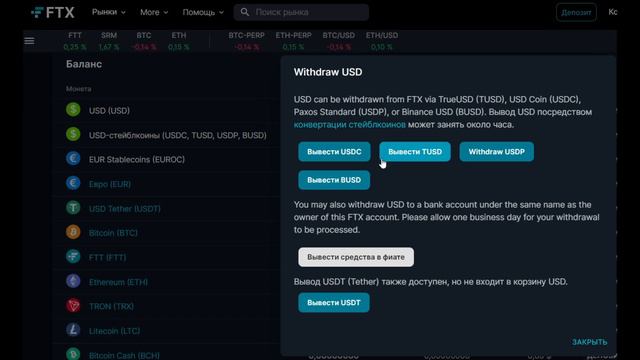Expand the Помощь dropdown menu
Image resolution: width=640 pixels, height=360 pixels.
203,12
